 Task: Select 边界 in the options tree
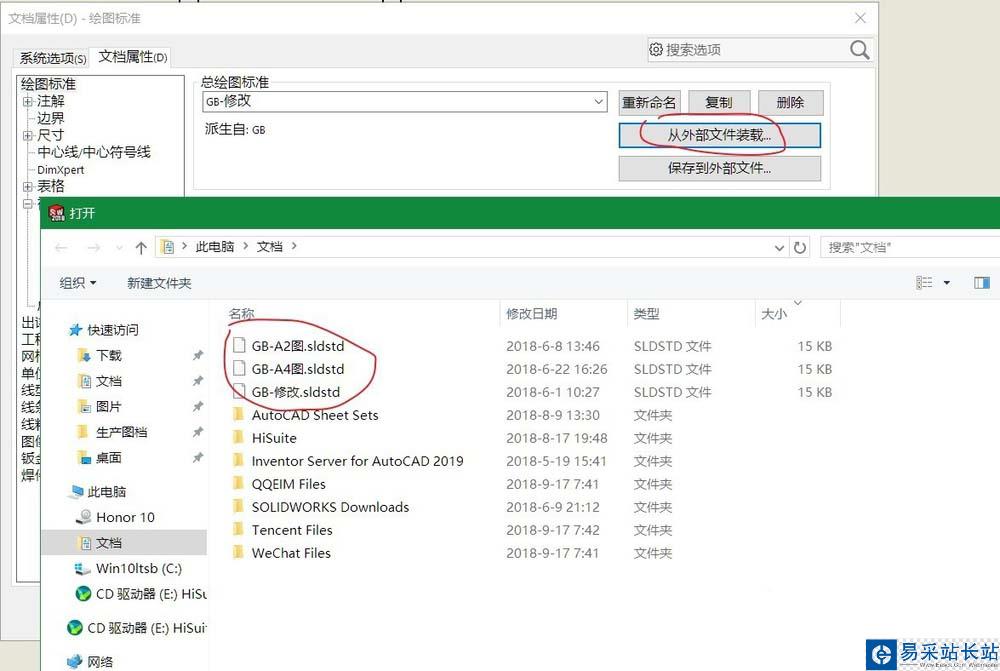tap(50, 118)
